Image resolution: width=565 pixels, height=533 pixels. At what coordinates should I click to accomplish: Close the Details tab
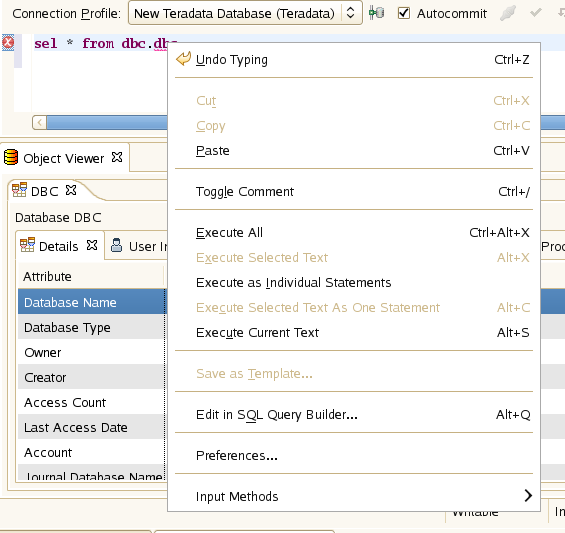(92, 245)
